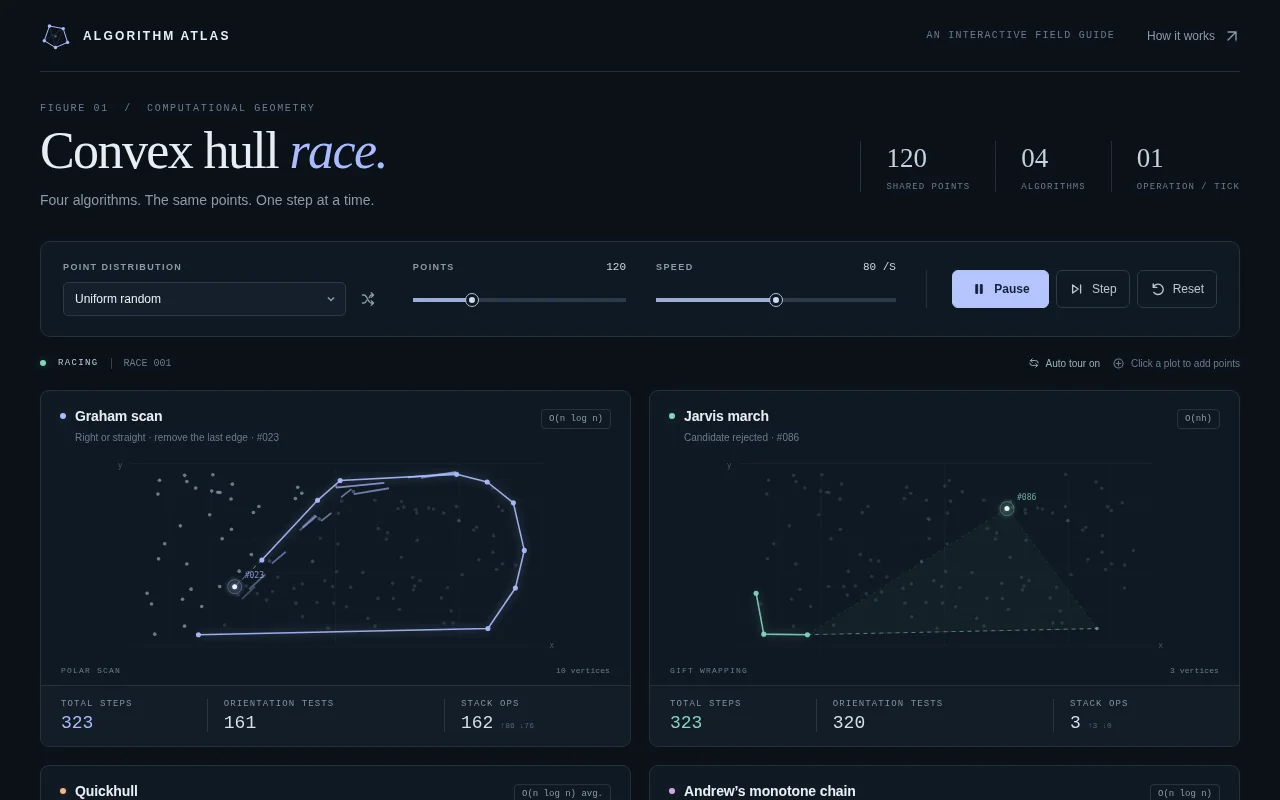Adjust the Speed slider handle
Screen dimensions: 1280x800
coord(776,300)
